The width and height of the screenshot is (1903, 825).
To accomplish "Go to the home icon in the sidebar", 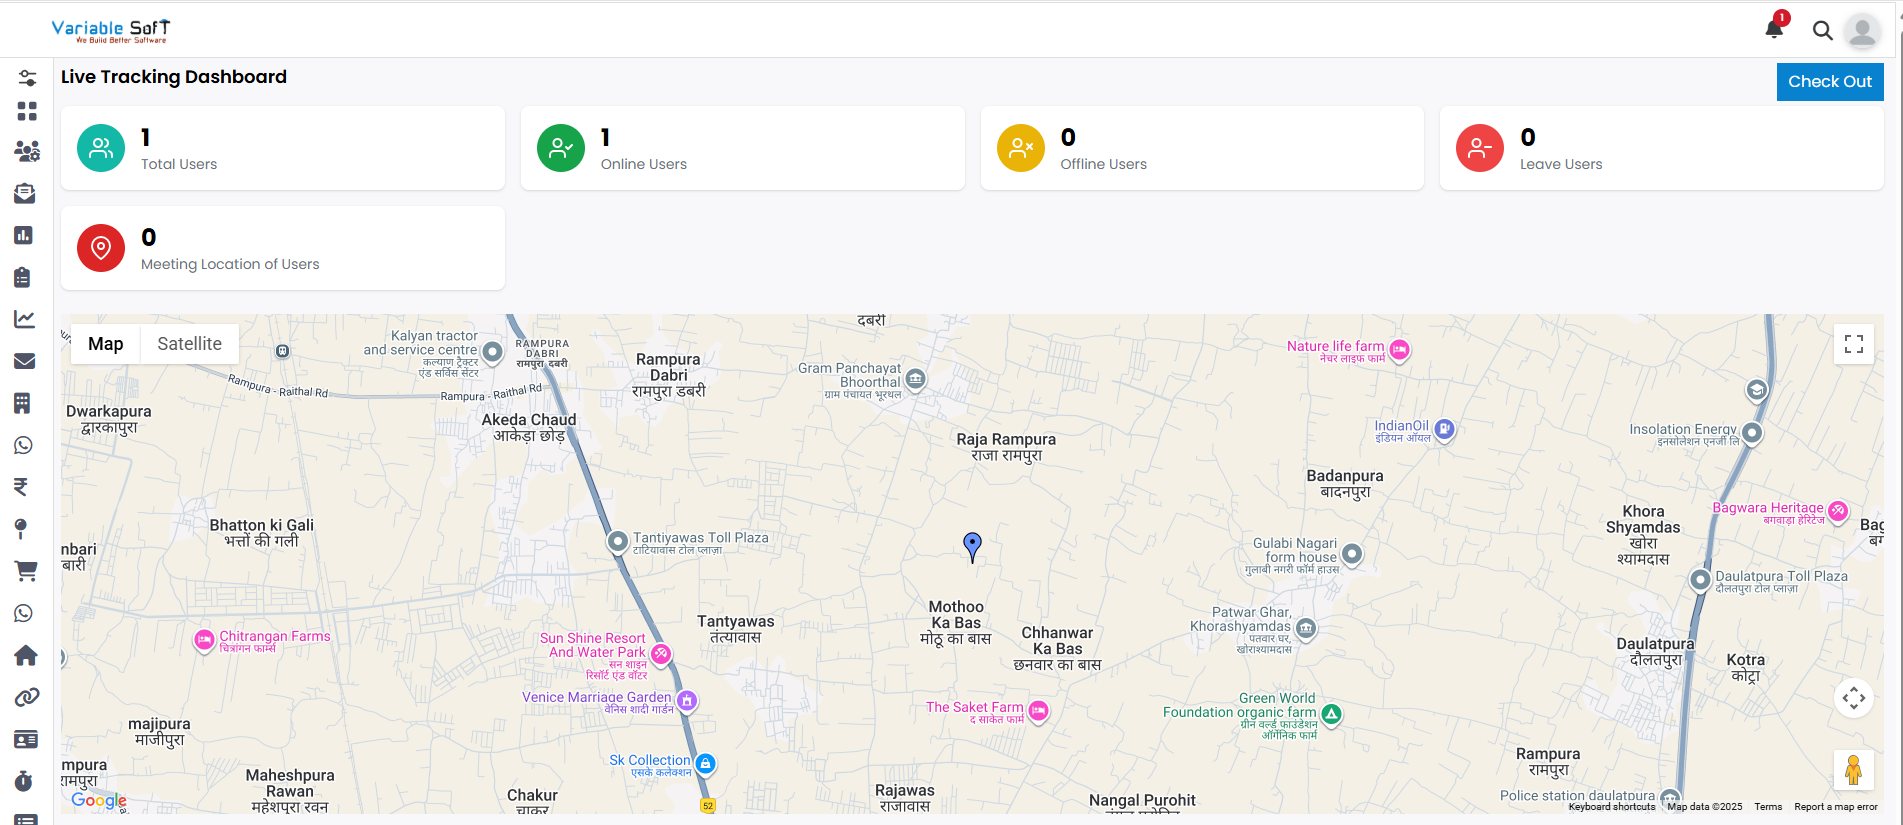I will tap(26, 655).
